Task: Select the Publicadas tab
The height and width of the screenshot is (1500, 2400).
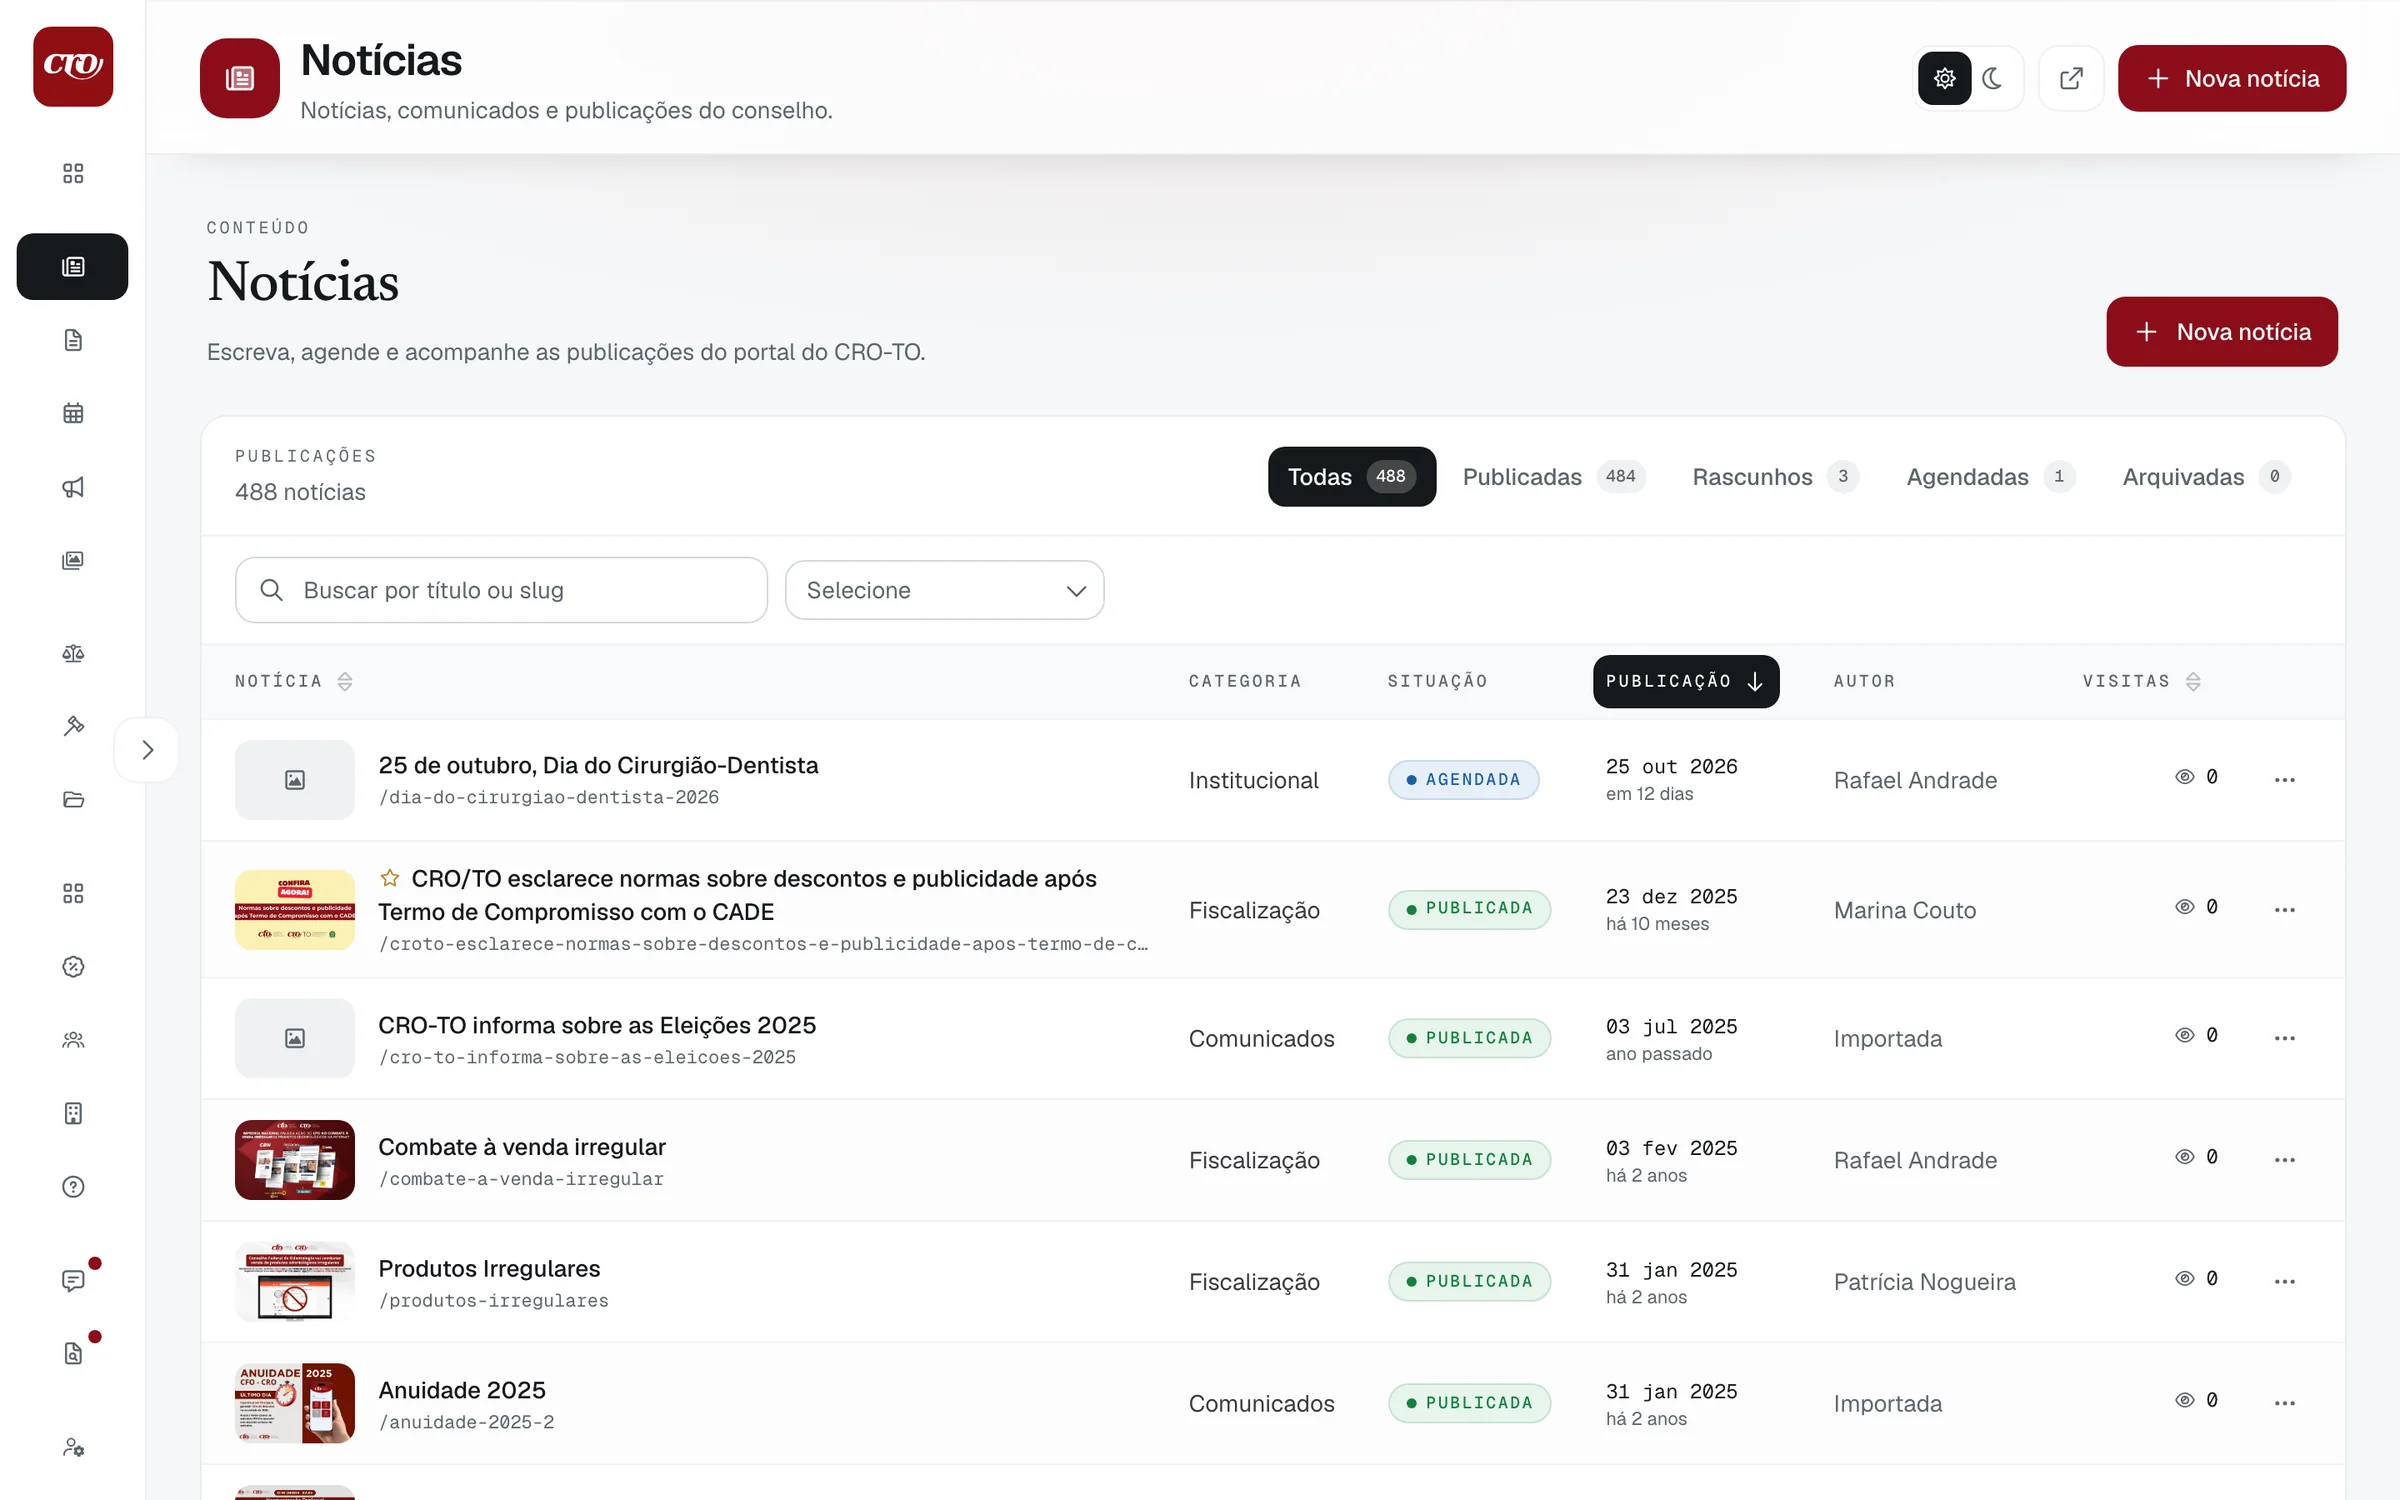Action: [1553, 477]
